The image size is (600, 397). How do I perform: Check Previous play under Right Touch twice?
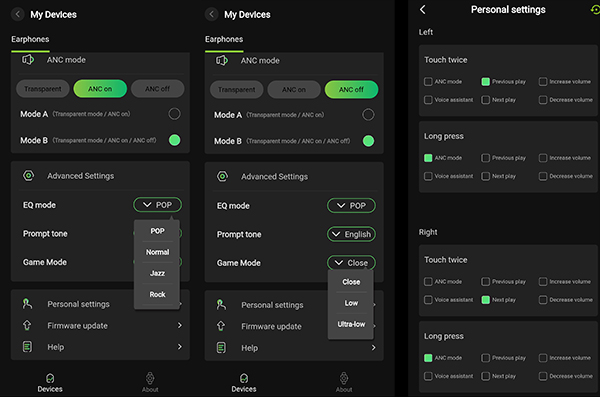pos(486,282)
